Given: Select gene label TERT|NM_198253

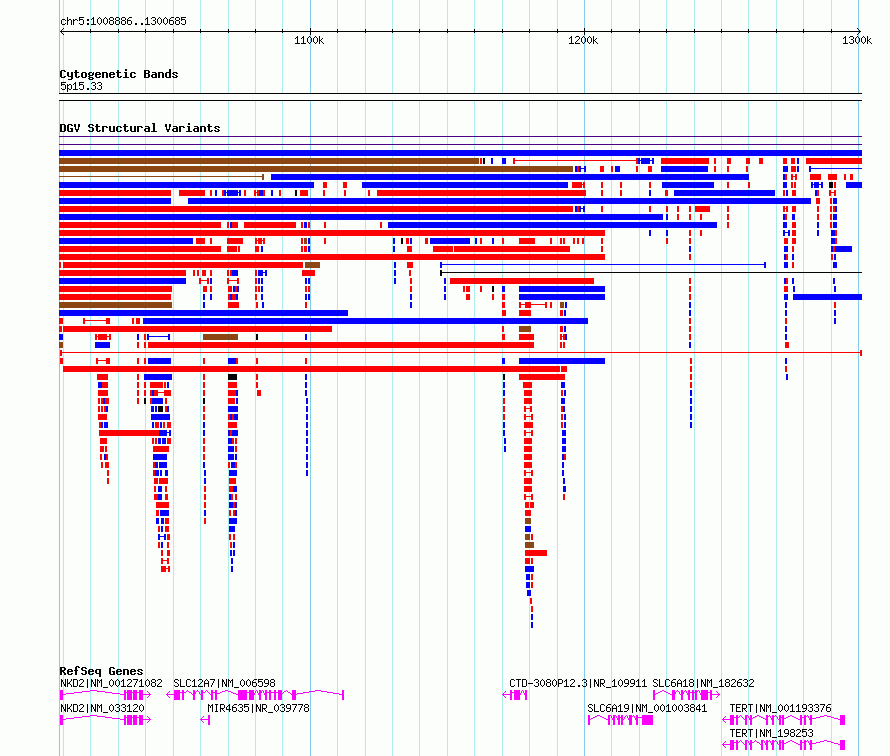Looking at the screenshot, I should pos(771,733).
